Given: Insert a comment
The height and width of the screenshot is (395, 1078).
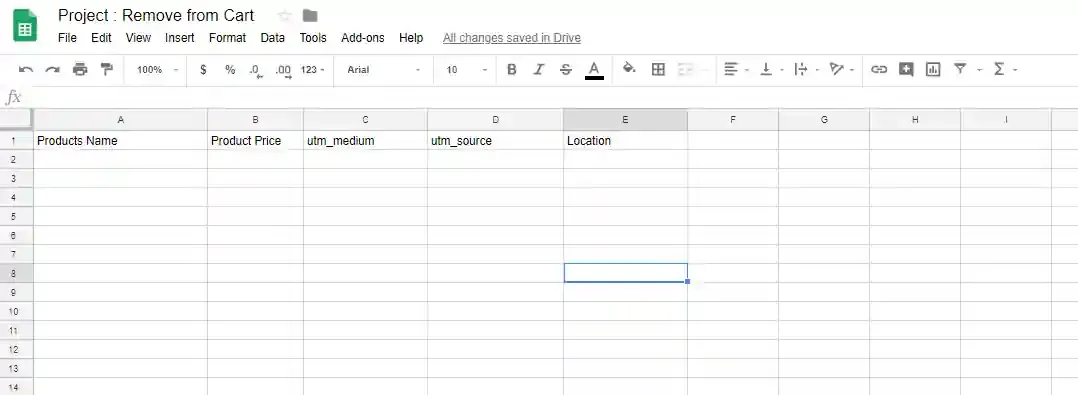Looking at the screenshot, I should (906, 69).
